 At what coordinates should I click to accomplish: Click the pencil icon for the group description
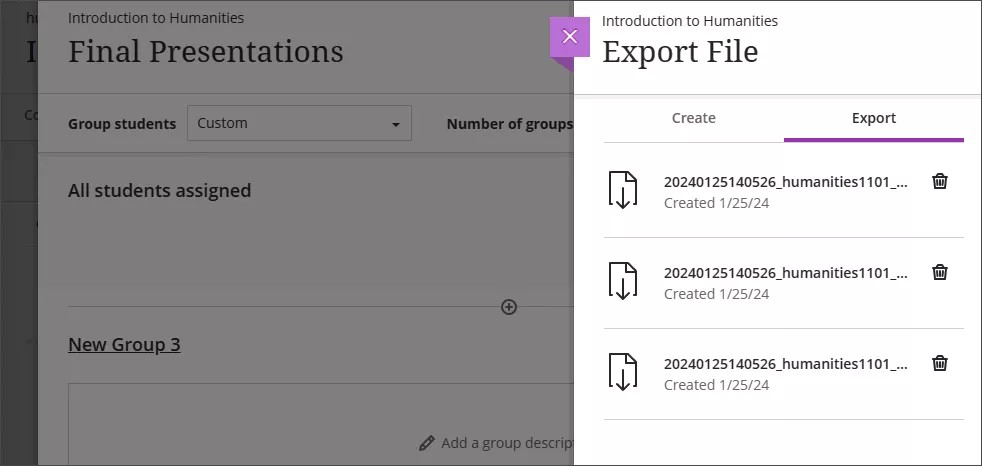click(427, 443)
